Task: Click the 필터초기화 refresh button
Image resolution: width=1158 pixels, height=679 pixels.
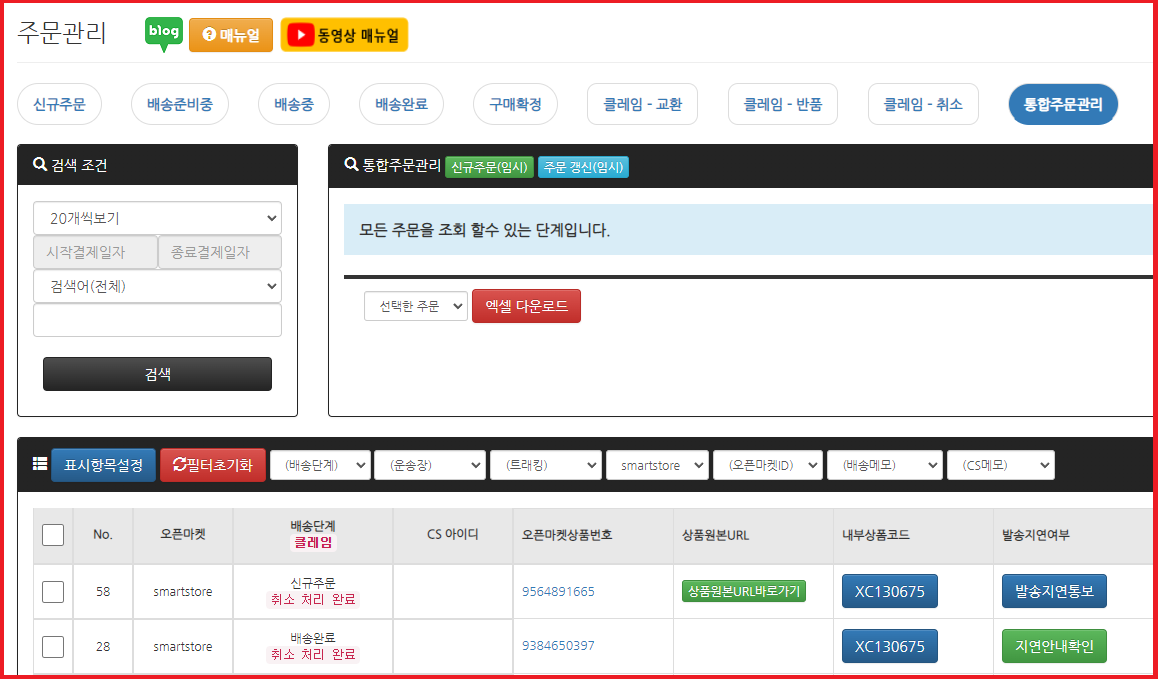Action: click(212, 465)
